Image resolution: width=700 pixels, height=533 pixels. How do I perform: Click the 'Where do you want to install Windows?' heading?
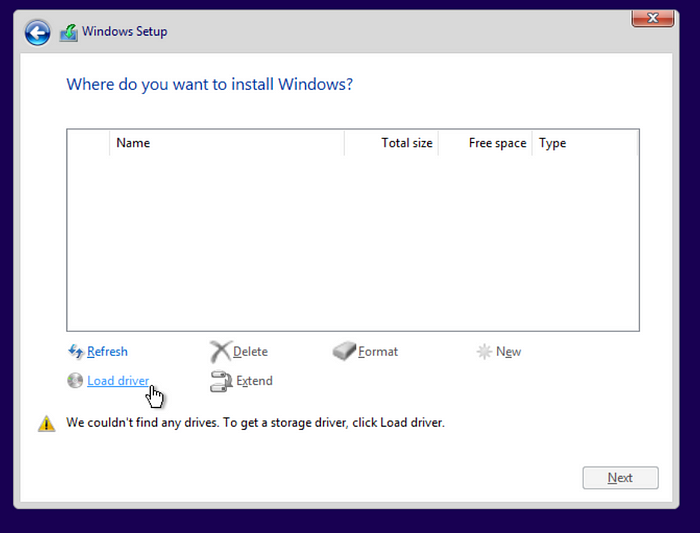point(210,84)
